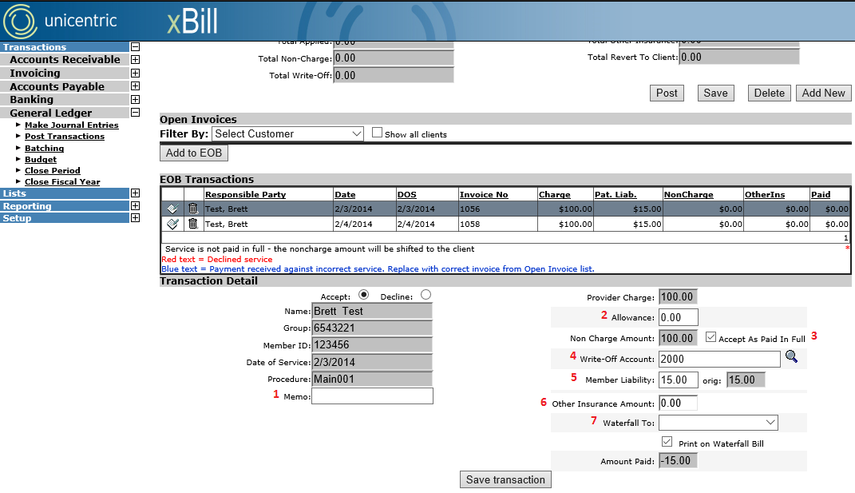Open the Post Transactions link

[x=64, y=136]
